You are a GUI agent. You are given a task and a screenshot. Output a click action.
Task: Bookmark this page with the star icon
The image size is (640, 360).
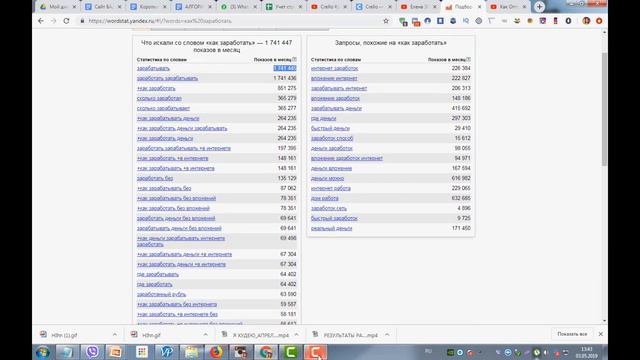pos(386,21)
